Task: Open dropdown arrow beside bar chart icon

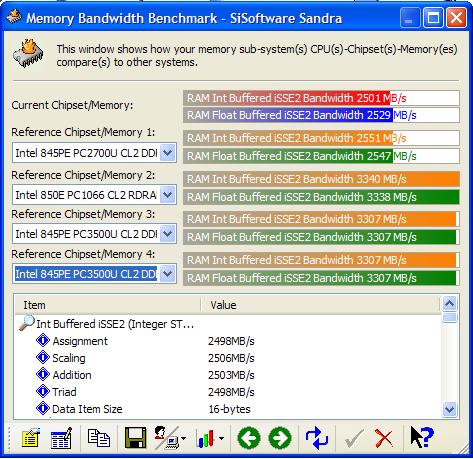Action: tap(222, 439)
